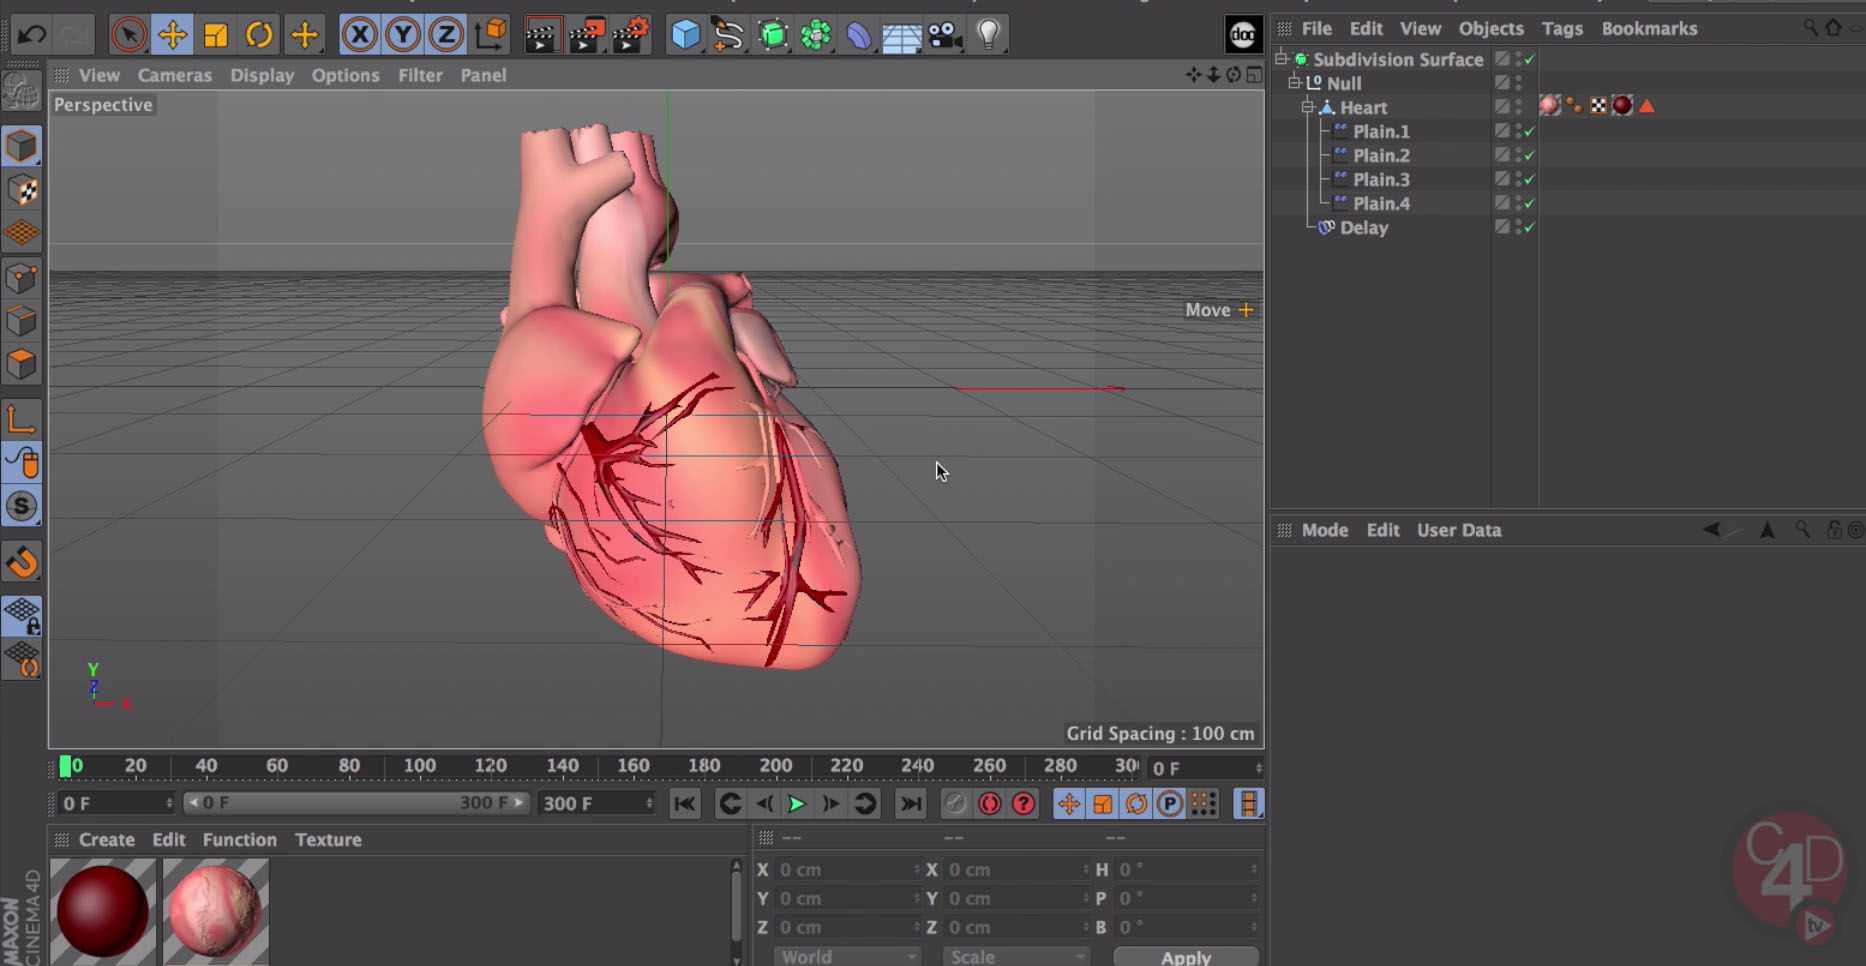1866x966 pixels.
Task: Click the Camera object icon
Action: (x=944, y=35)
